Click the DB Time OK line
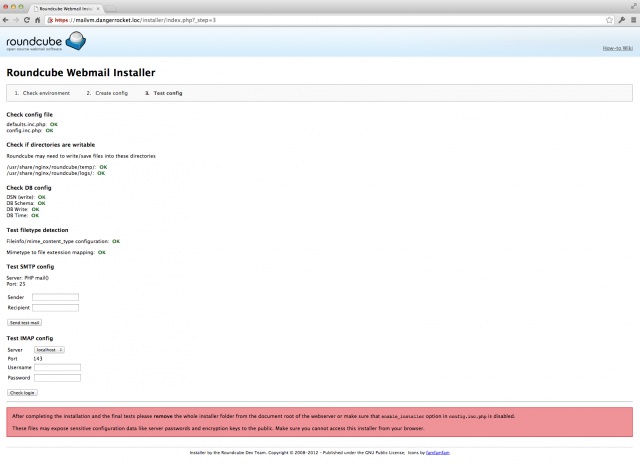Viewport: 640px width, 469px height. tap(23, 216)
